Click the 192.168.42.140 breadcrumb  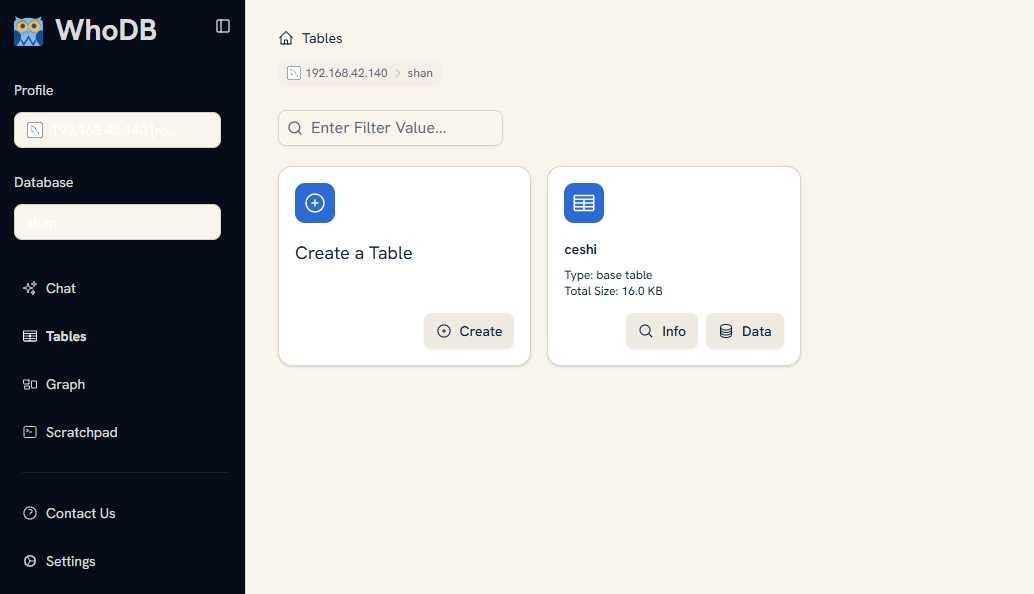346,73
